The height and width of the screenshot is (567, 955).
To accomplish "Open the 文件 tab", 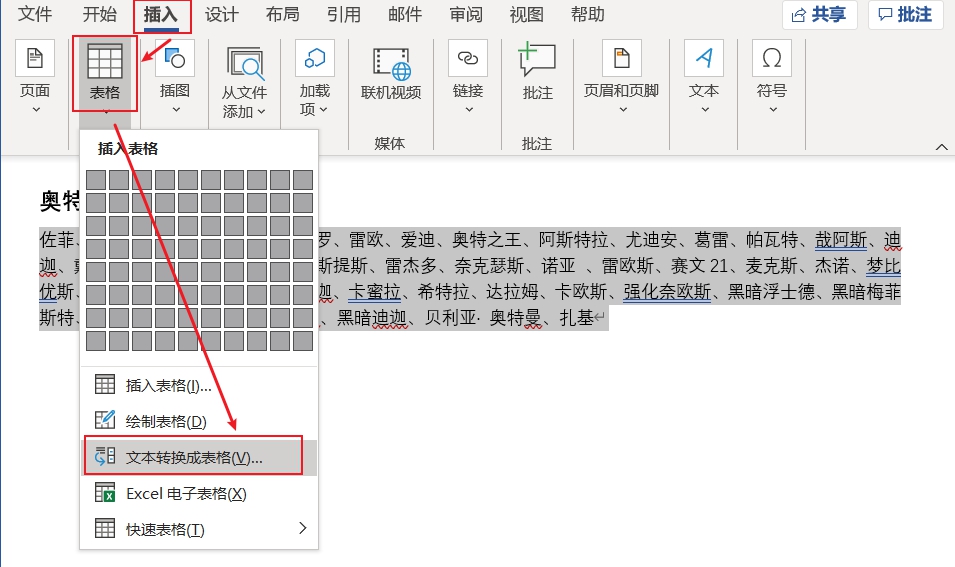I will pos(35,14).
